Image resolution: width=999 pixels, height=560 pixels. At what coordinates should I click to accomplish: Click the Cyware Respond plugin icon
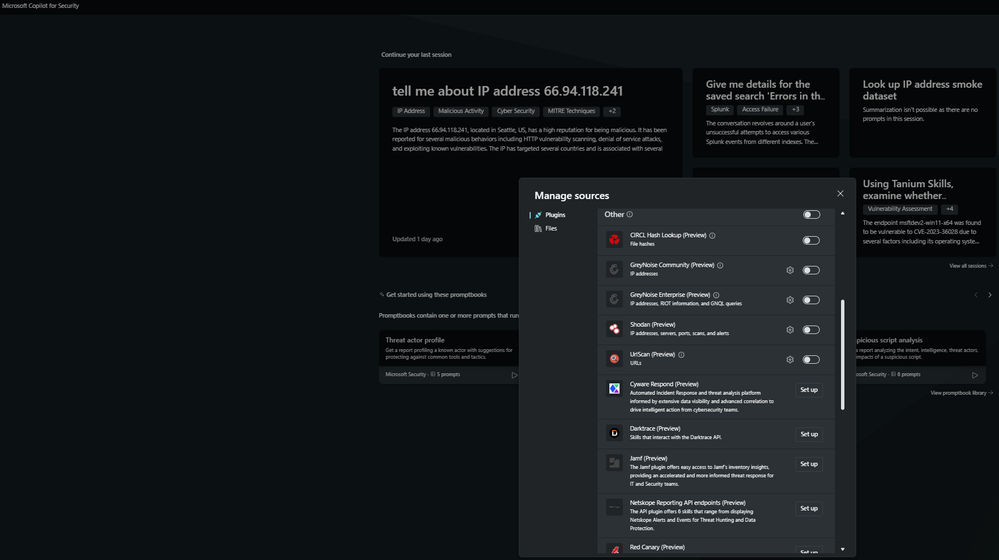[x=614, y=389]
